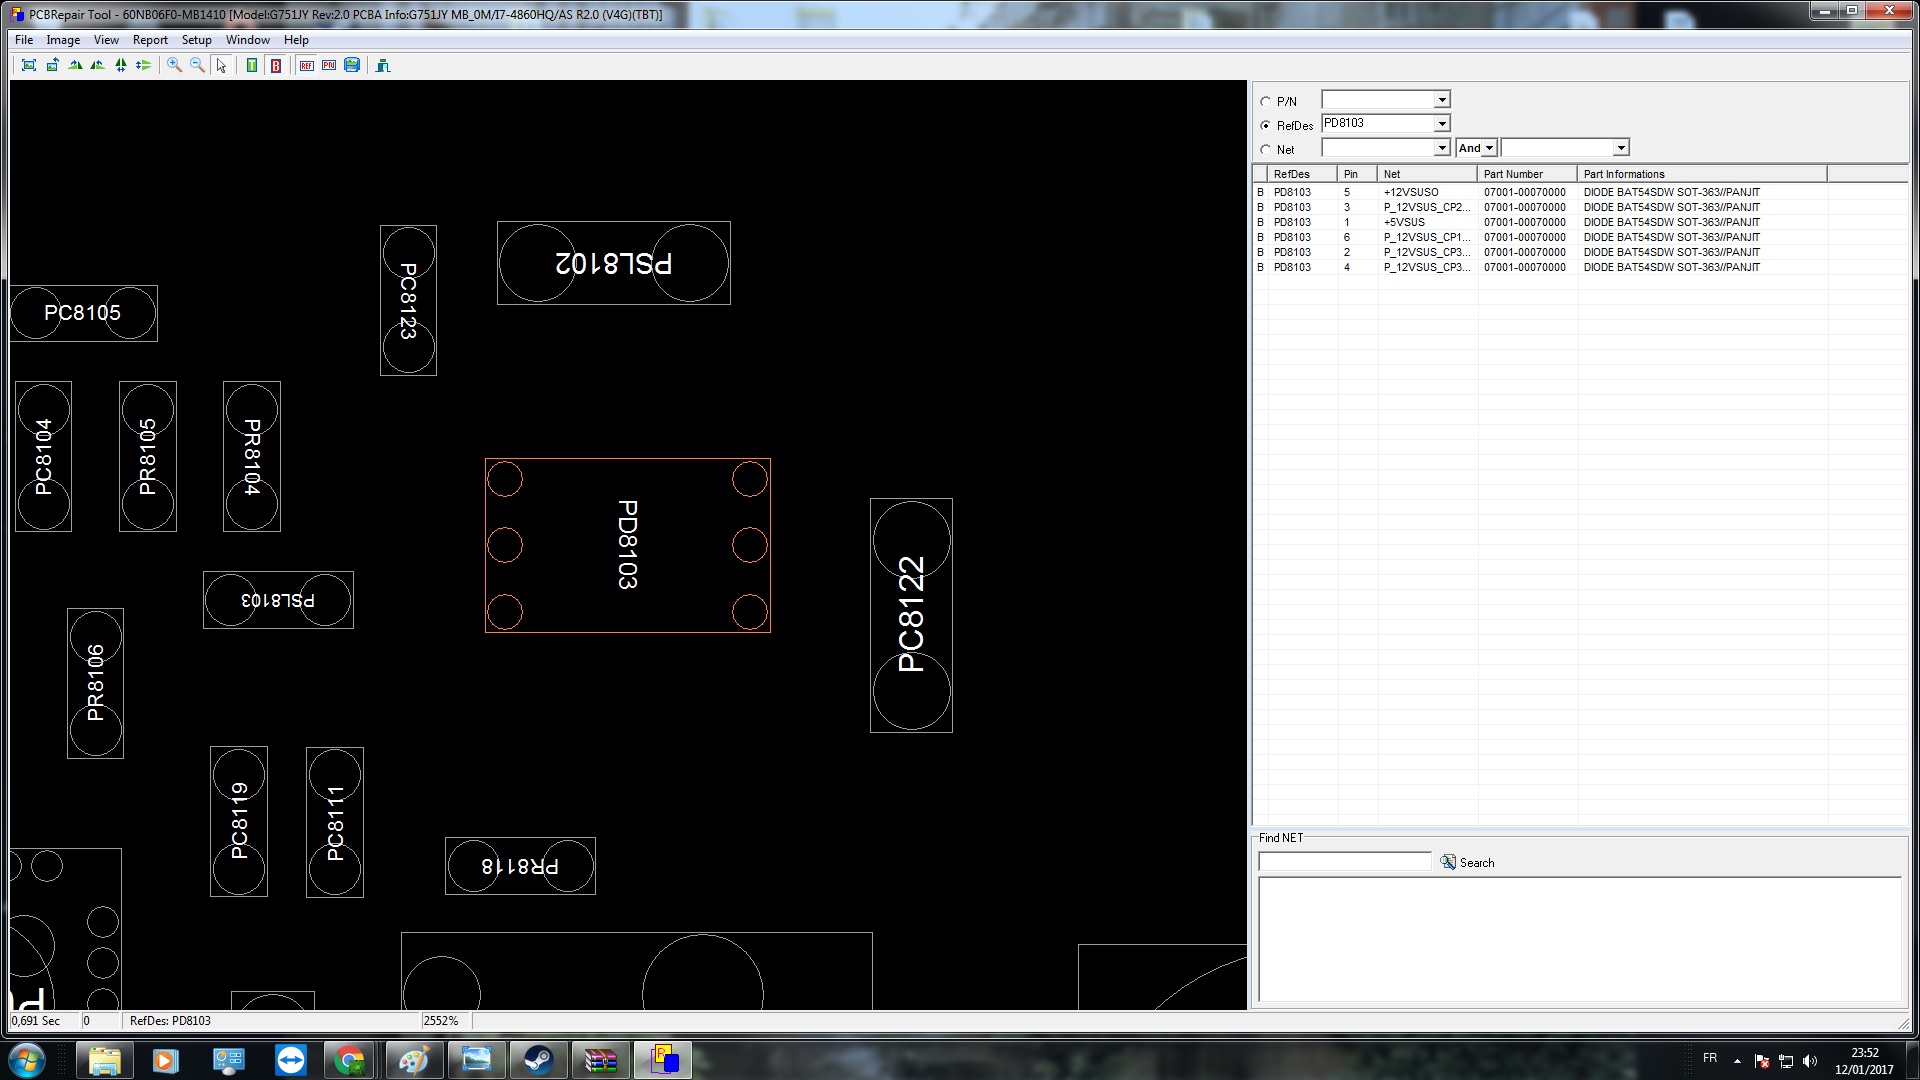Click the Search button under Find NET

click(1467, 862)
